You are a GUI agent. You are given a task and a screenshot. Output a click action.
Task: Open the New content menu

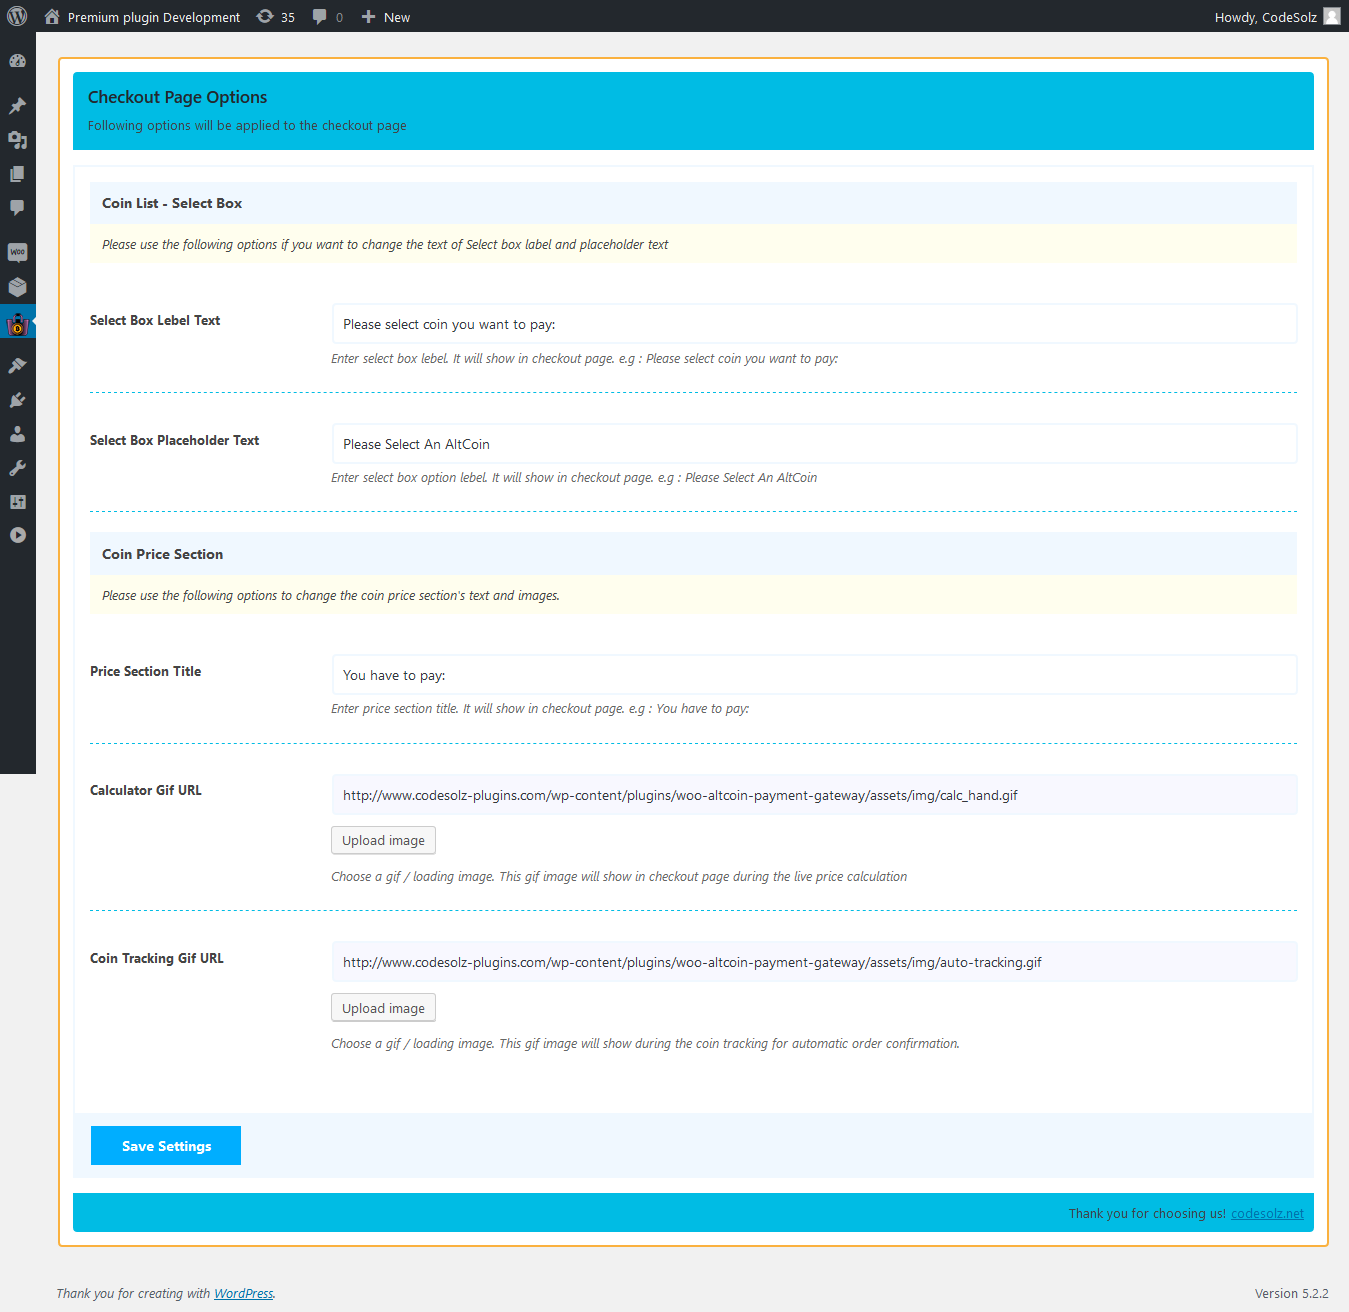pos(386,17)
